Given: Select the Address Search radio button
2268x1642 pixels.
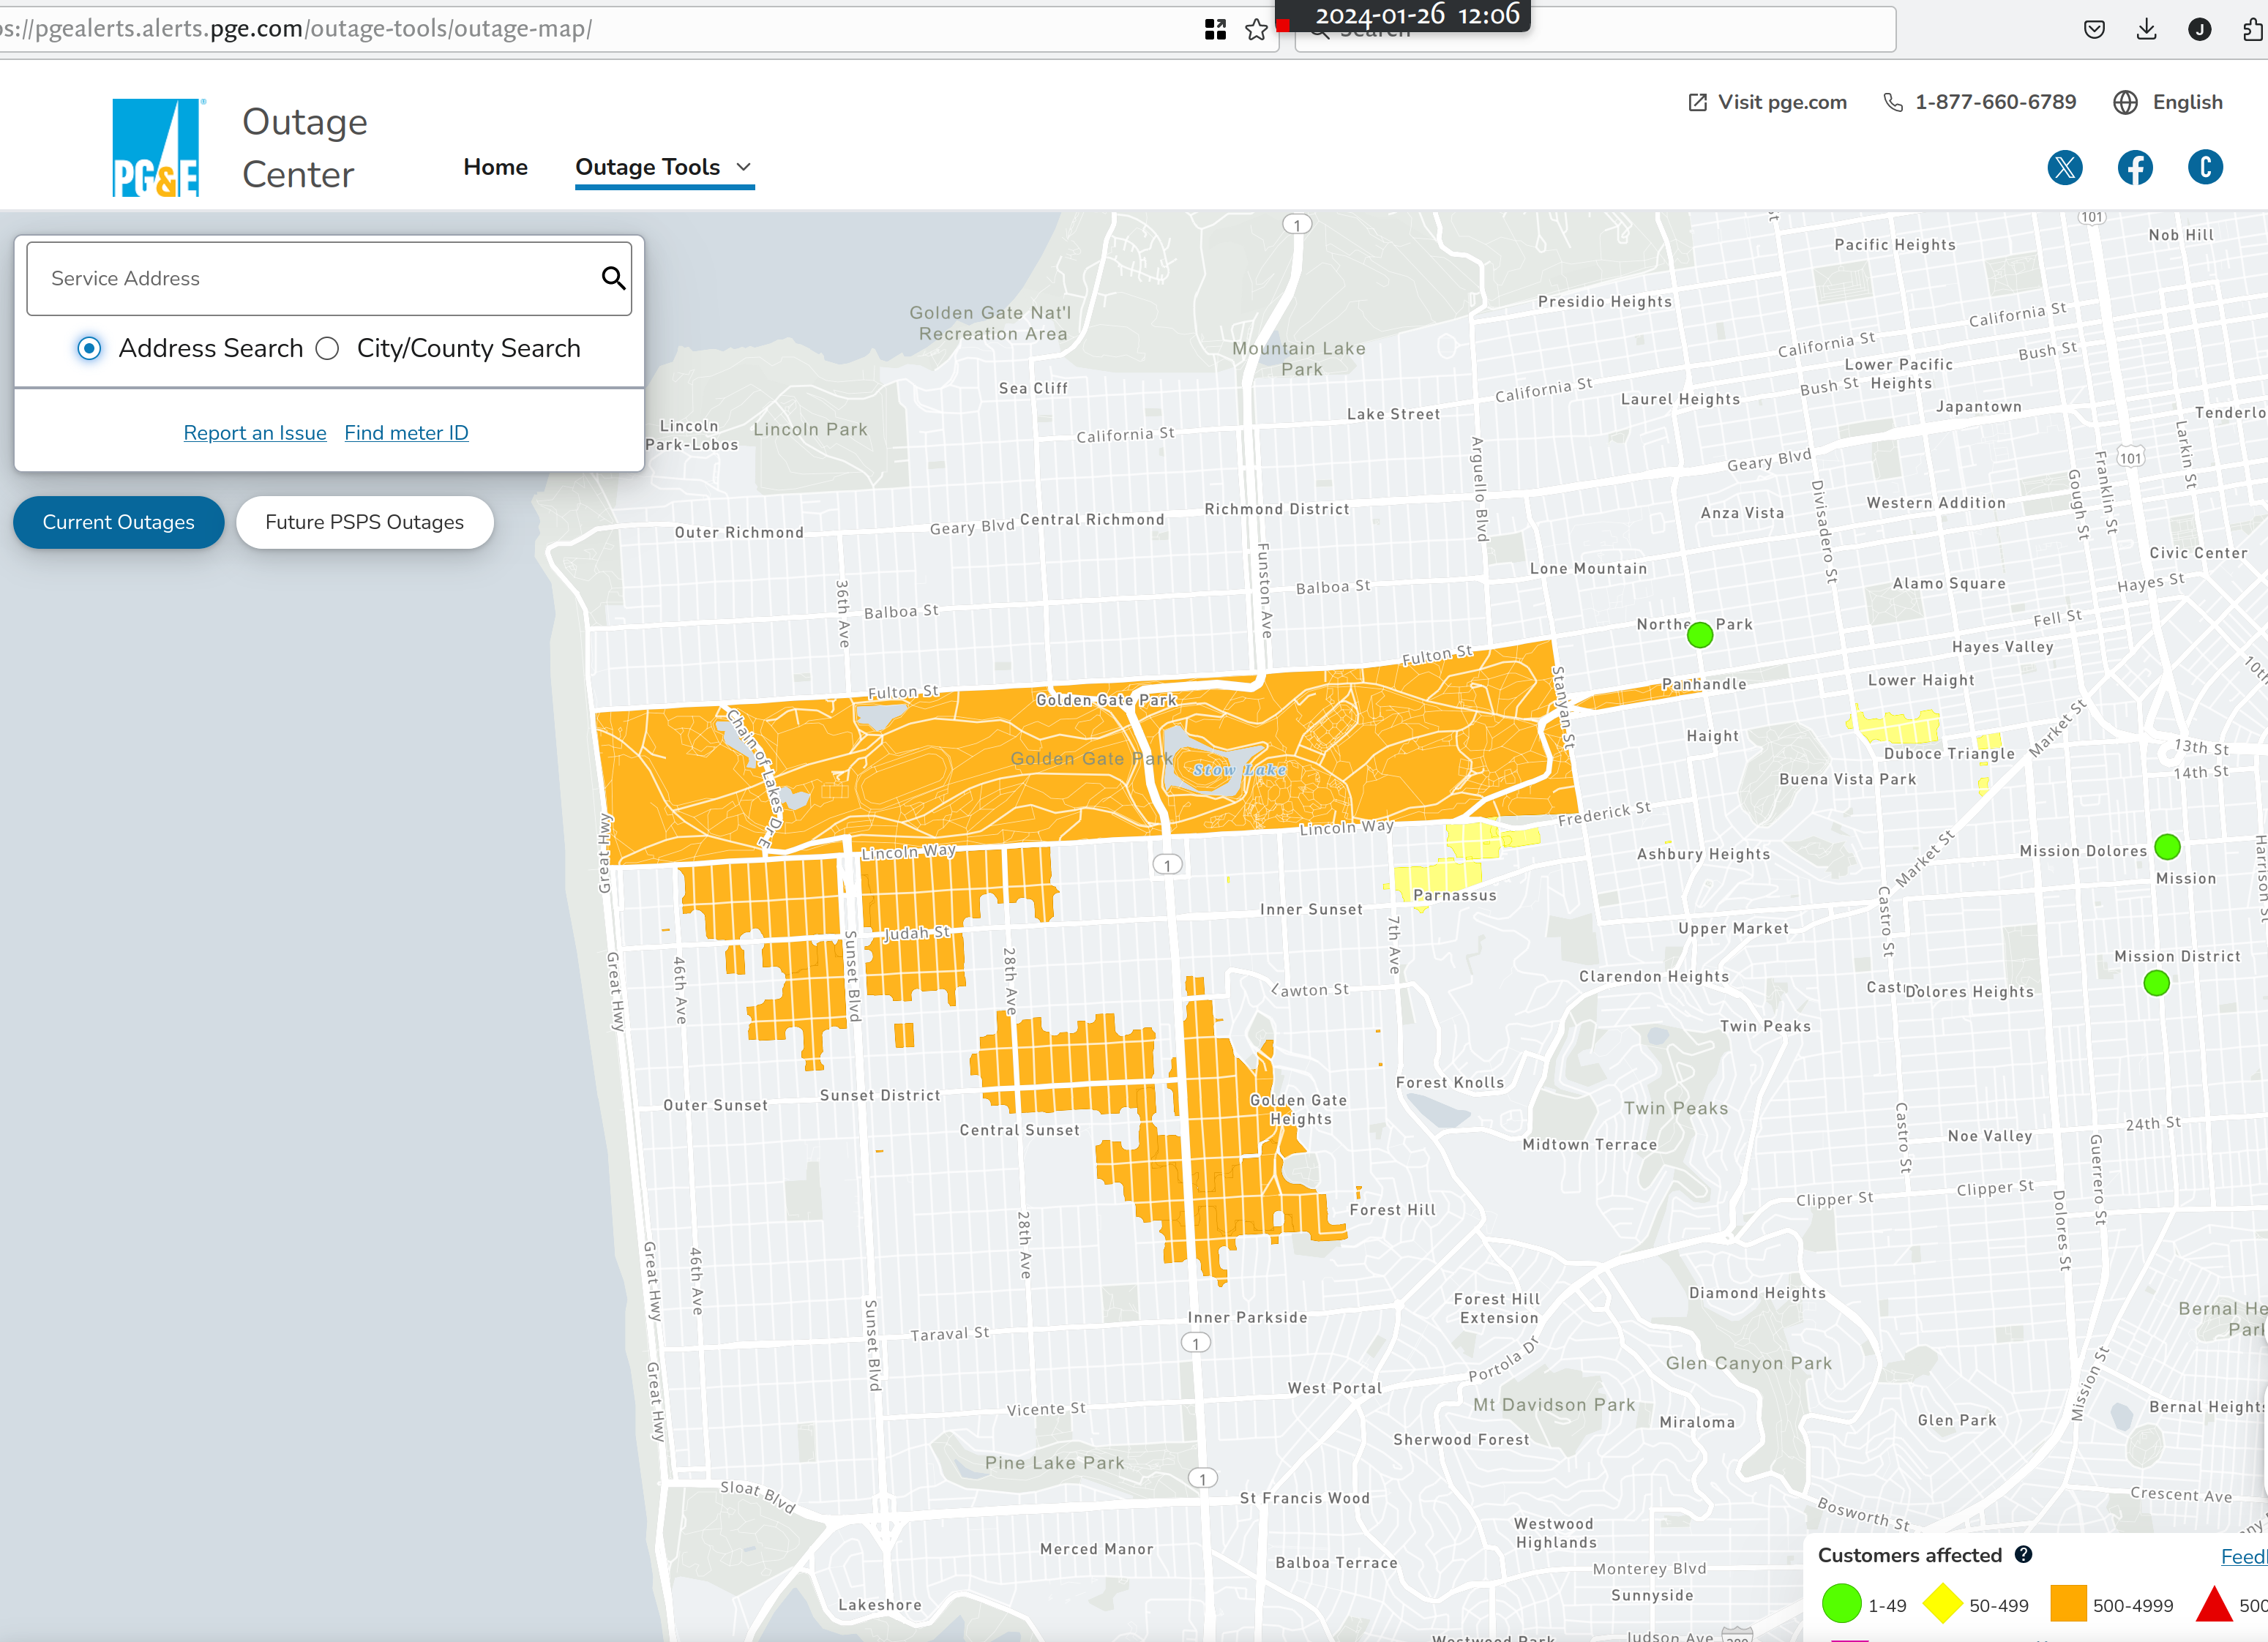Looking at the screenshot, I should [89, 348].
